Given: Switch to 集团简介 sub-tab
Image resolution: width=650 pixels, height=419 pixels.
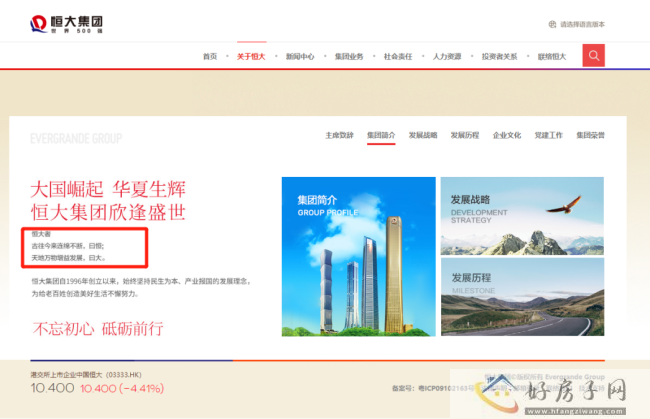Looking at the screenshot, I should coord(381,135).
